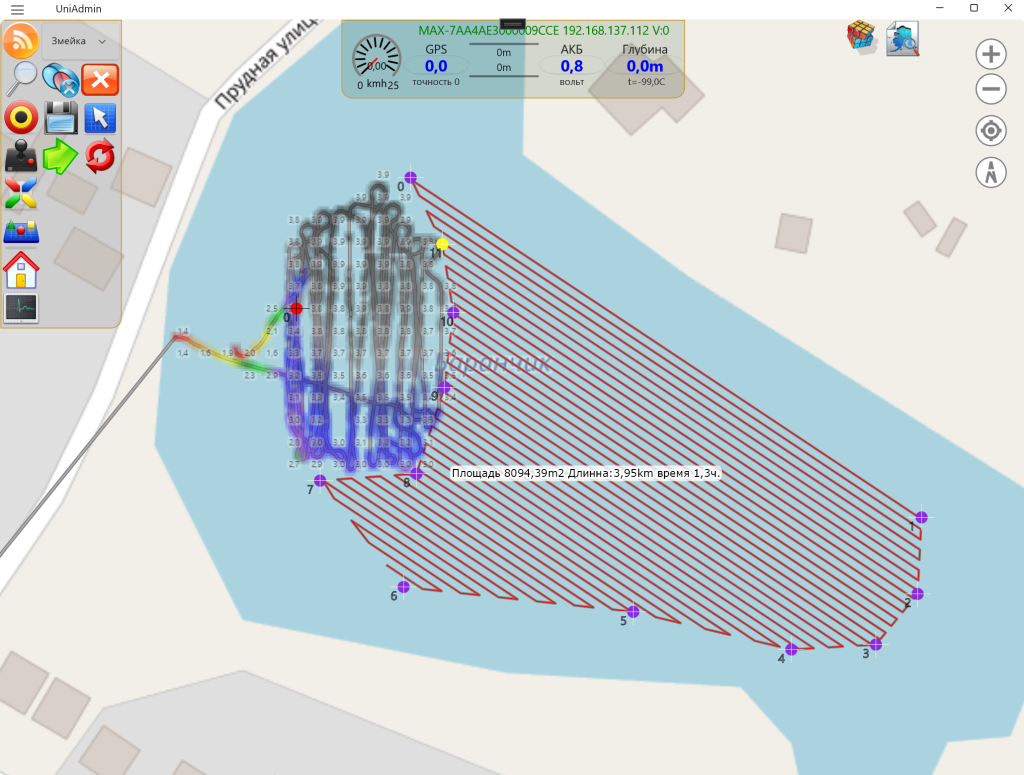1024x775 pixels.
Task: Click the Rubik's cube icon
Action: (x=860, y=35)
